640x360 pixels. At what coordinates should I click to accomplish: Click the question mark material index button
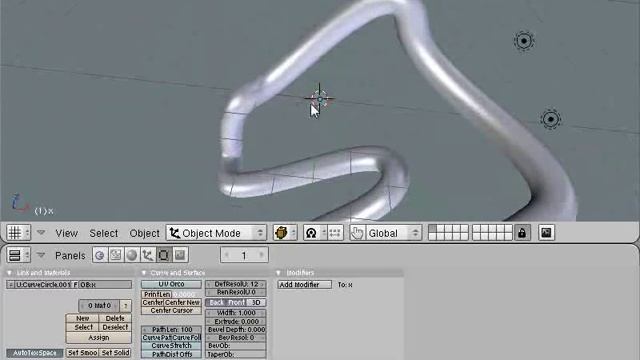point(125,305)
